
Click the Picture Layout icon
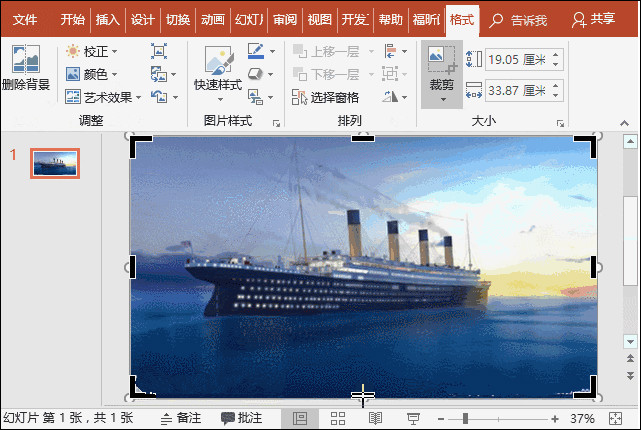point(256,97)
